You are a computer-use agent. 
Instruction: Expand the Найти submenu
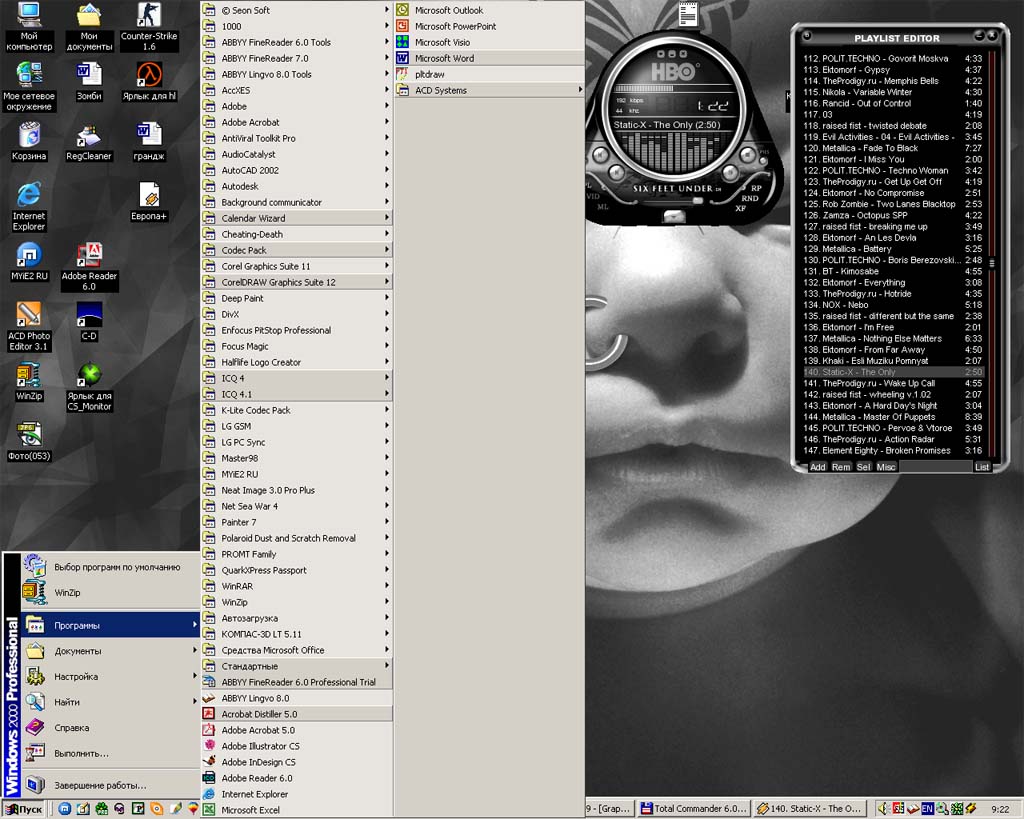(x=110, y=701)
